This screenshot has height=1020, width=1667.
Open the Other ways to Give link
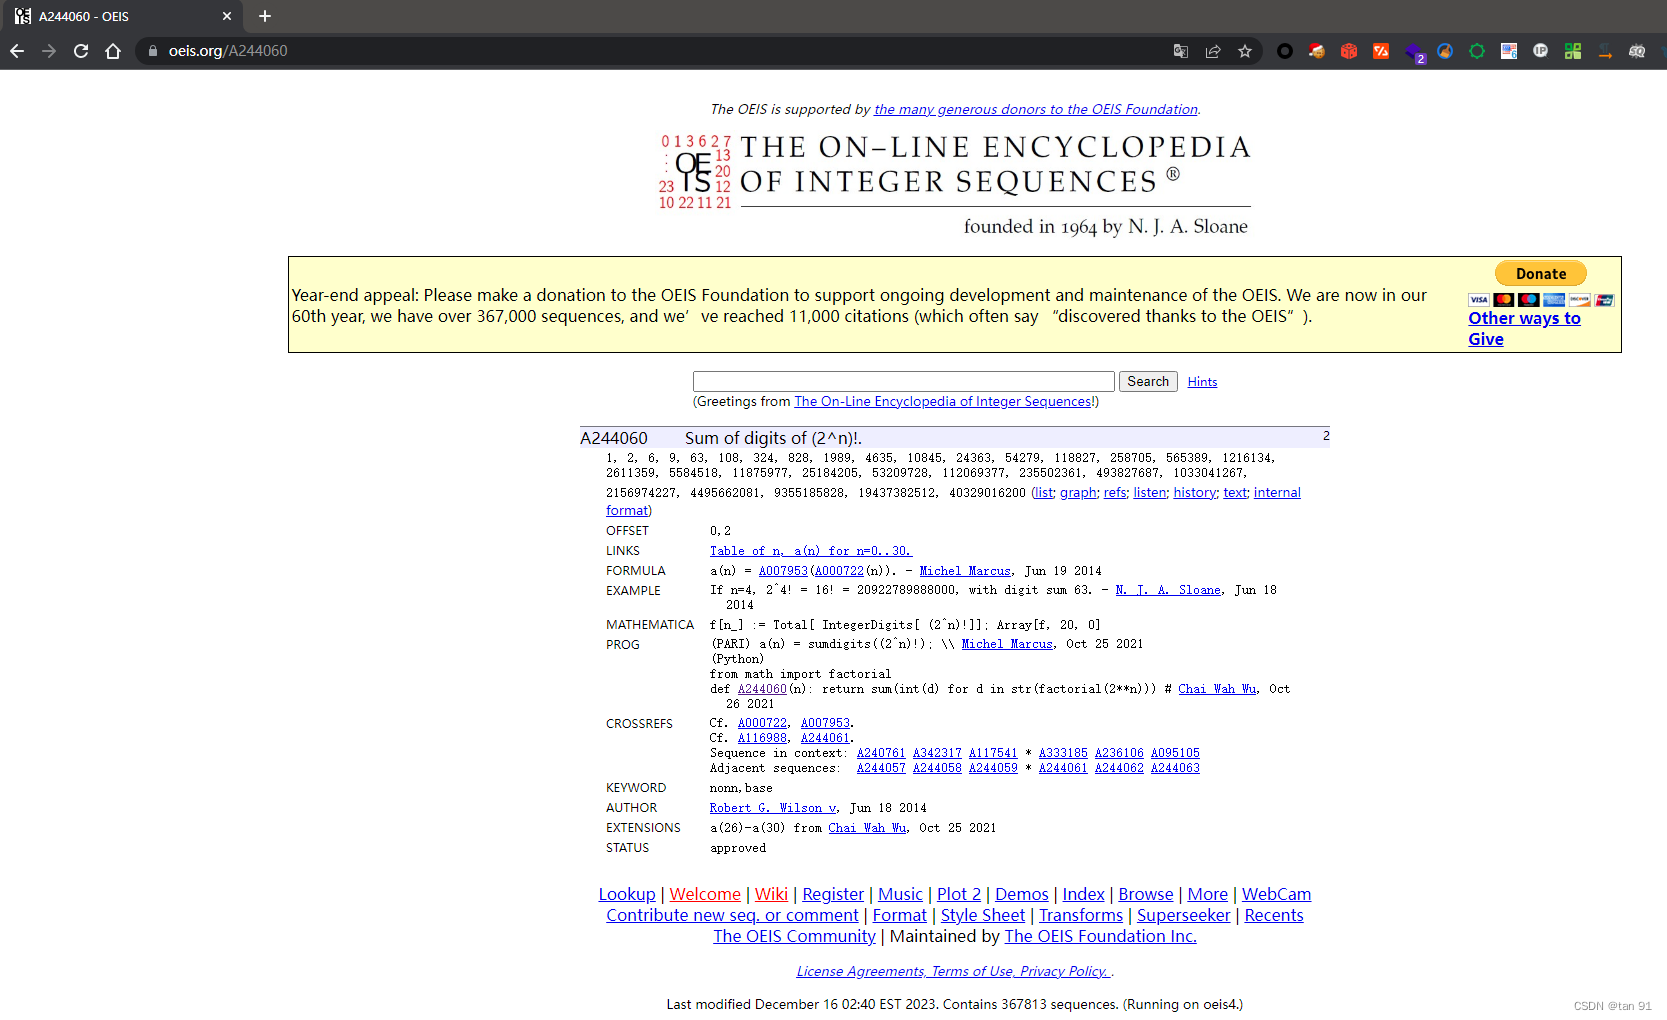1524,328
